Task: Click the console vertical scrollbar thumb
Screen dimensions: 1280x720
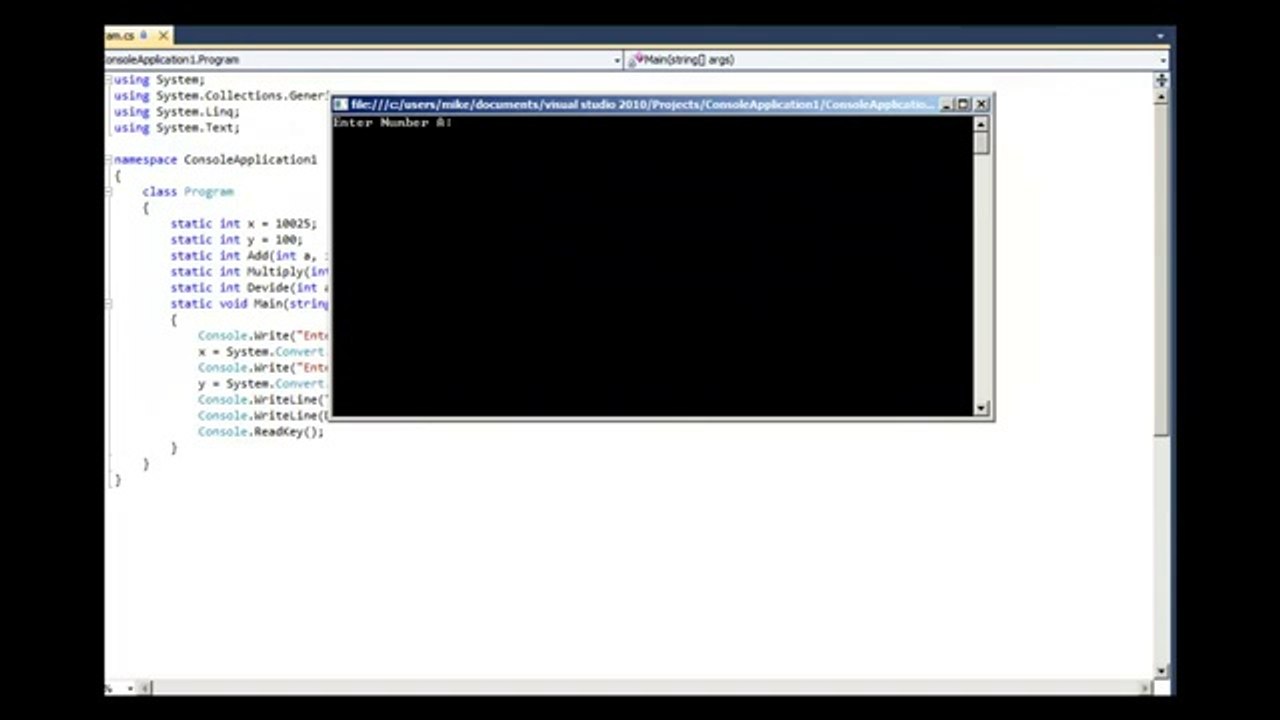Action: coord(981,143)
